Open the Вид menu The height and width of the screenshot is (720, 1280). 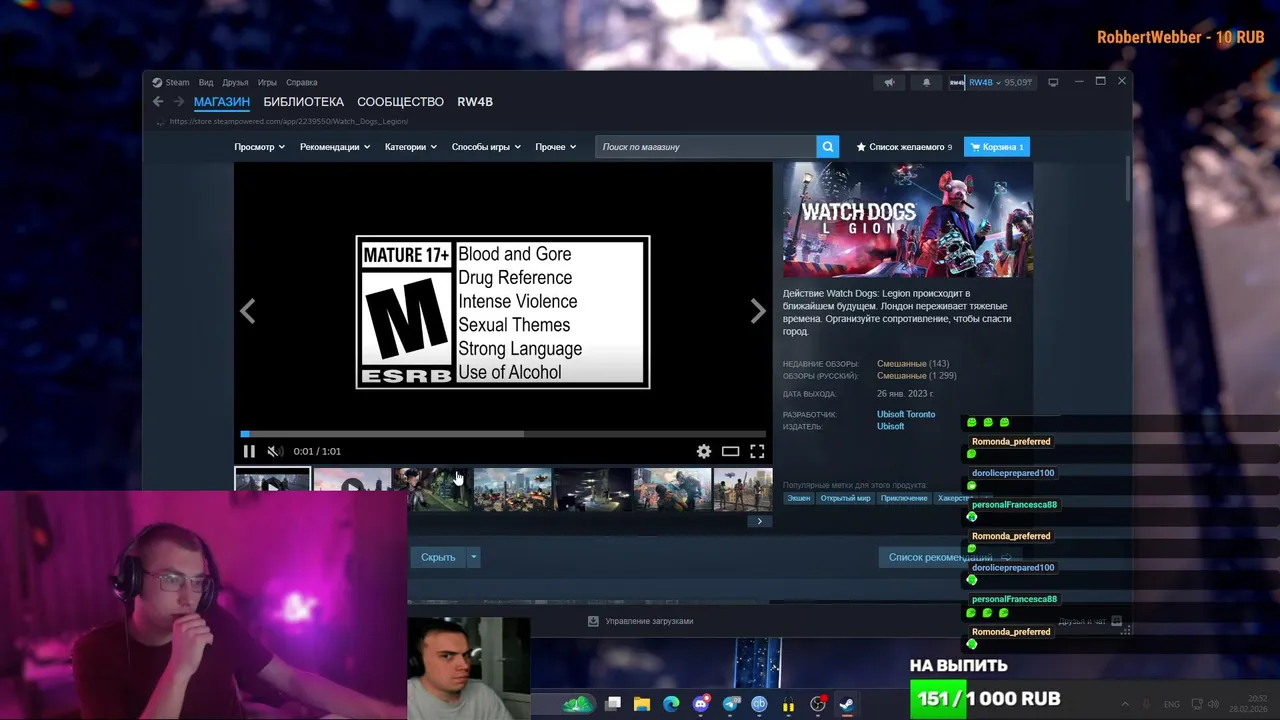pyautogui.click(x=206, y=82)
